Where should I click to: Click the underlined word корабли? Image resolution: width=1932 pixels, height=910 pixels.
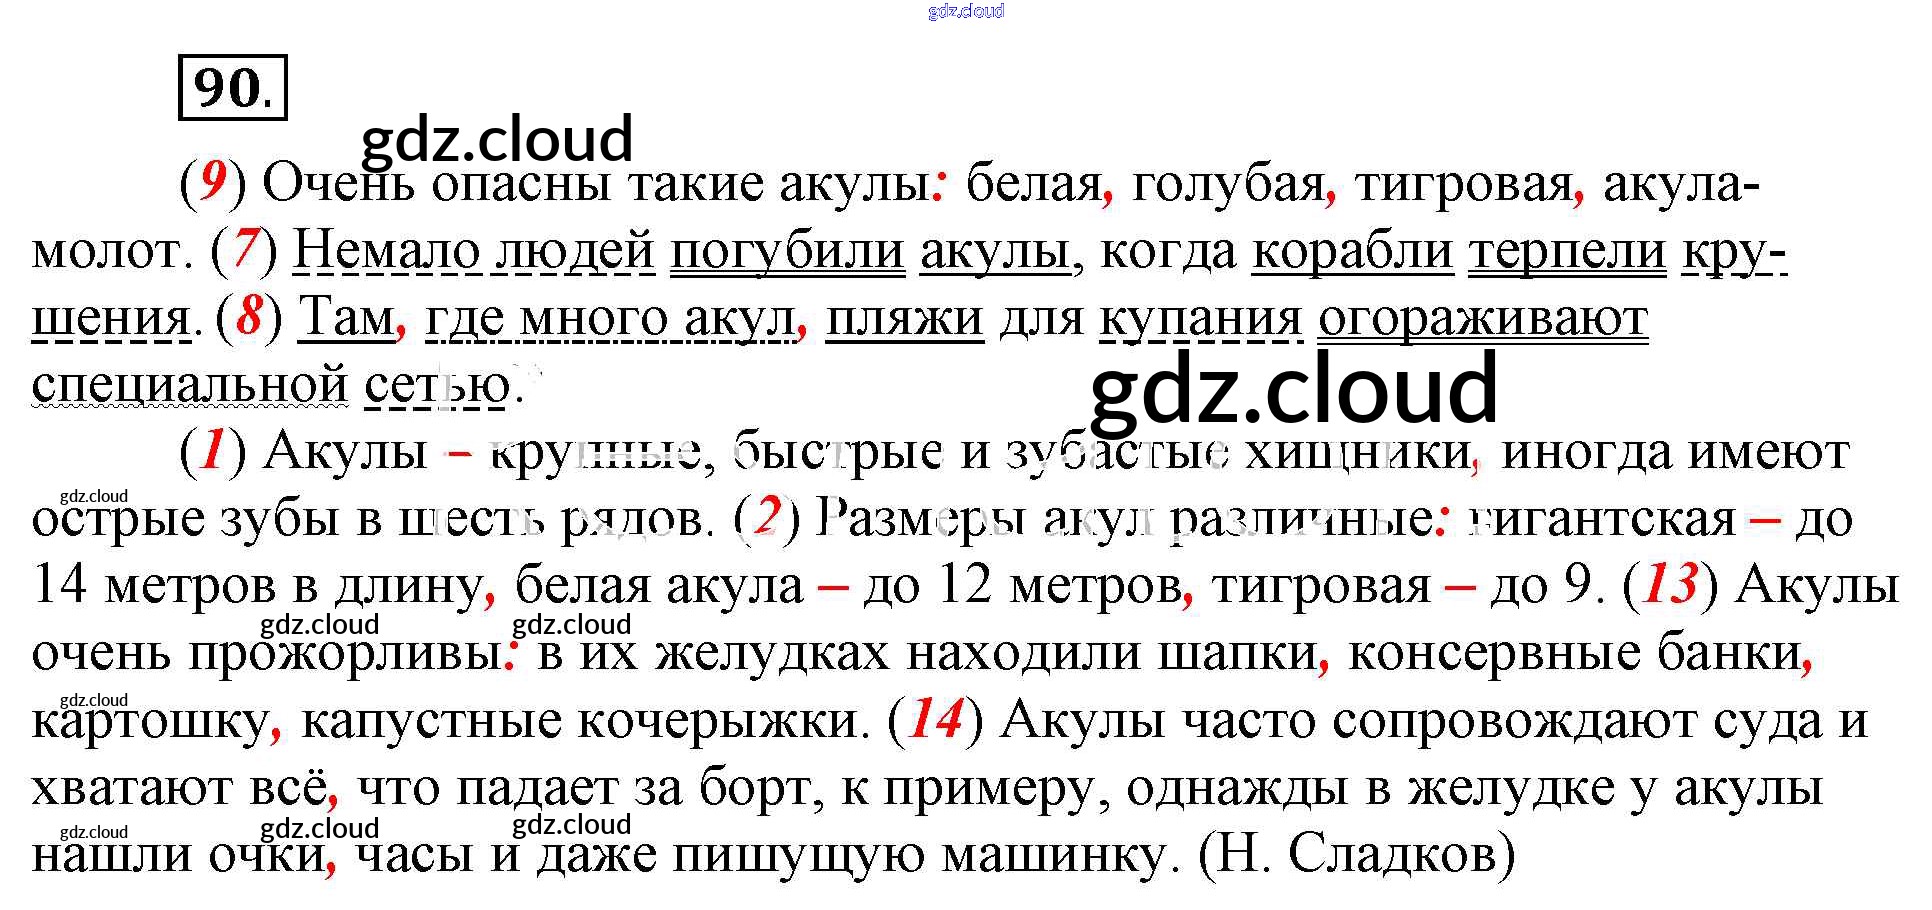point(1352,250)
